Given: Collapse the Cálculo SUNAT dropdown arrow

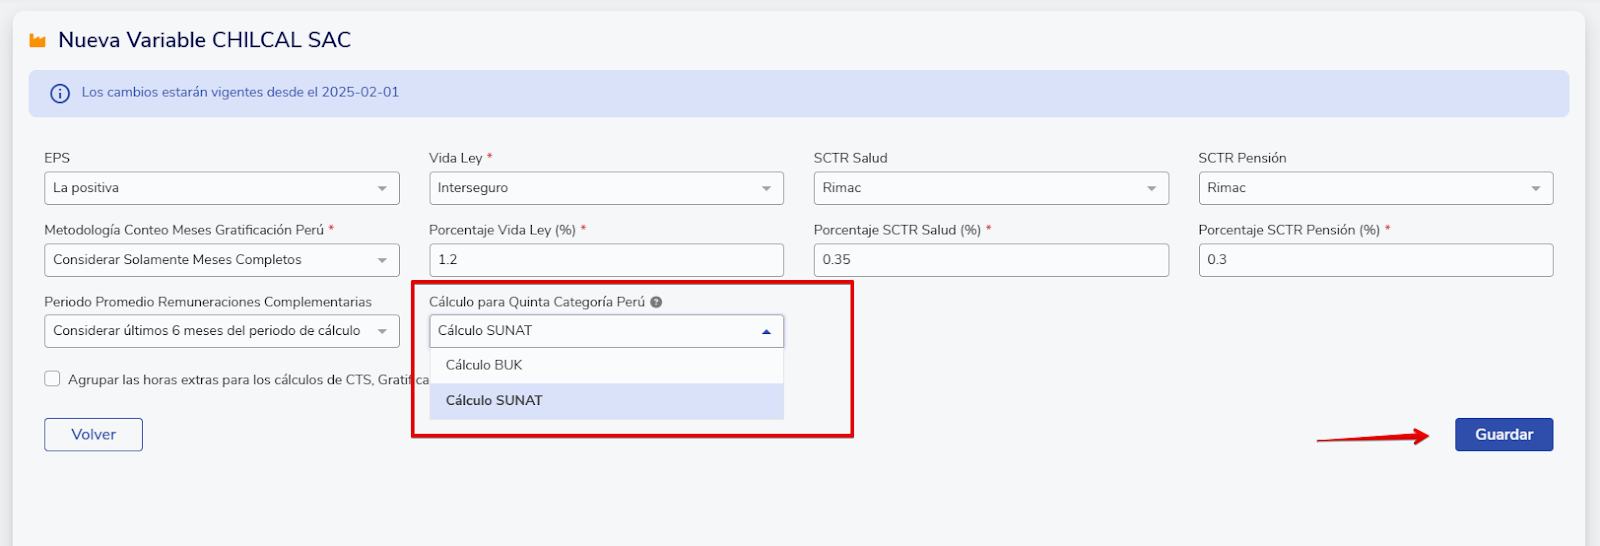Looking at the screenshot, I should pos(766,331).
